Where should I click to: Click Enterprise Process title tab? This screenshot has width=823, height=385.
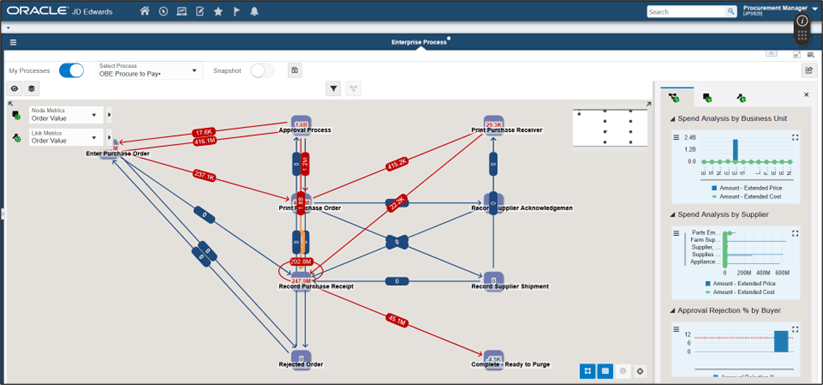pyautogui.click(x=419, y=42)
